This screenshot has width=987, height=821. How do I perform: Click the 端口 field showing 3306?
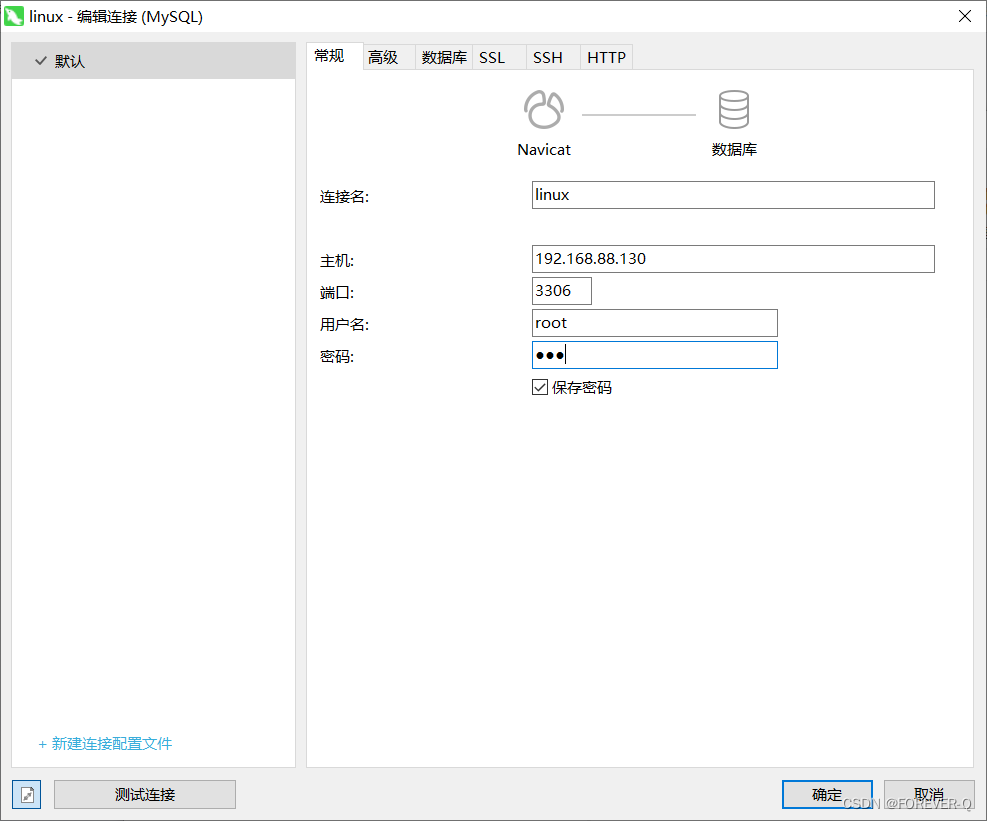pos(561,291)
